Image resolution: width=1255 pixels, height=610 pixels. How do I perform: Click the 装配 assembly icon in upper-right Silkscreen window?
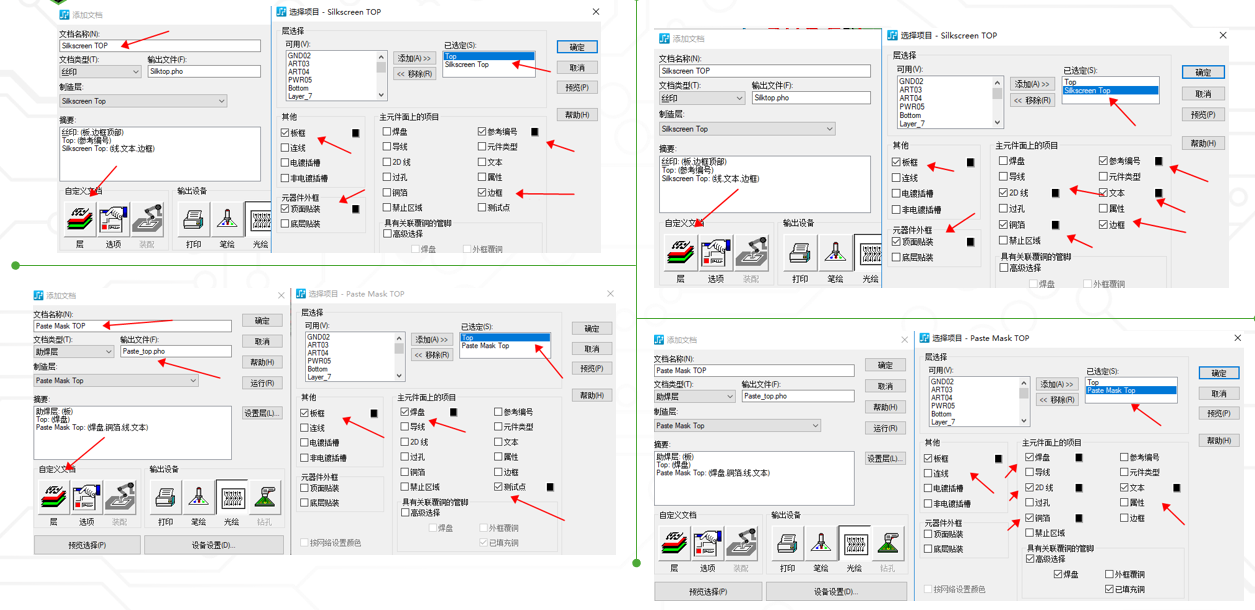pyautogui.click(x=751, y=253)
